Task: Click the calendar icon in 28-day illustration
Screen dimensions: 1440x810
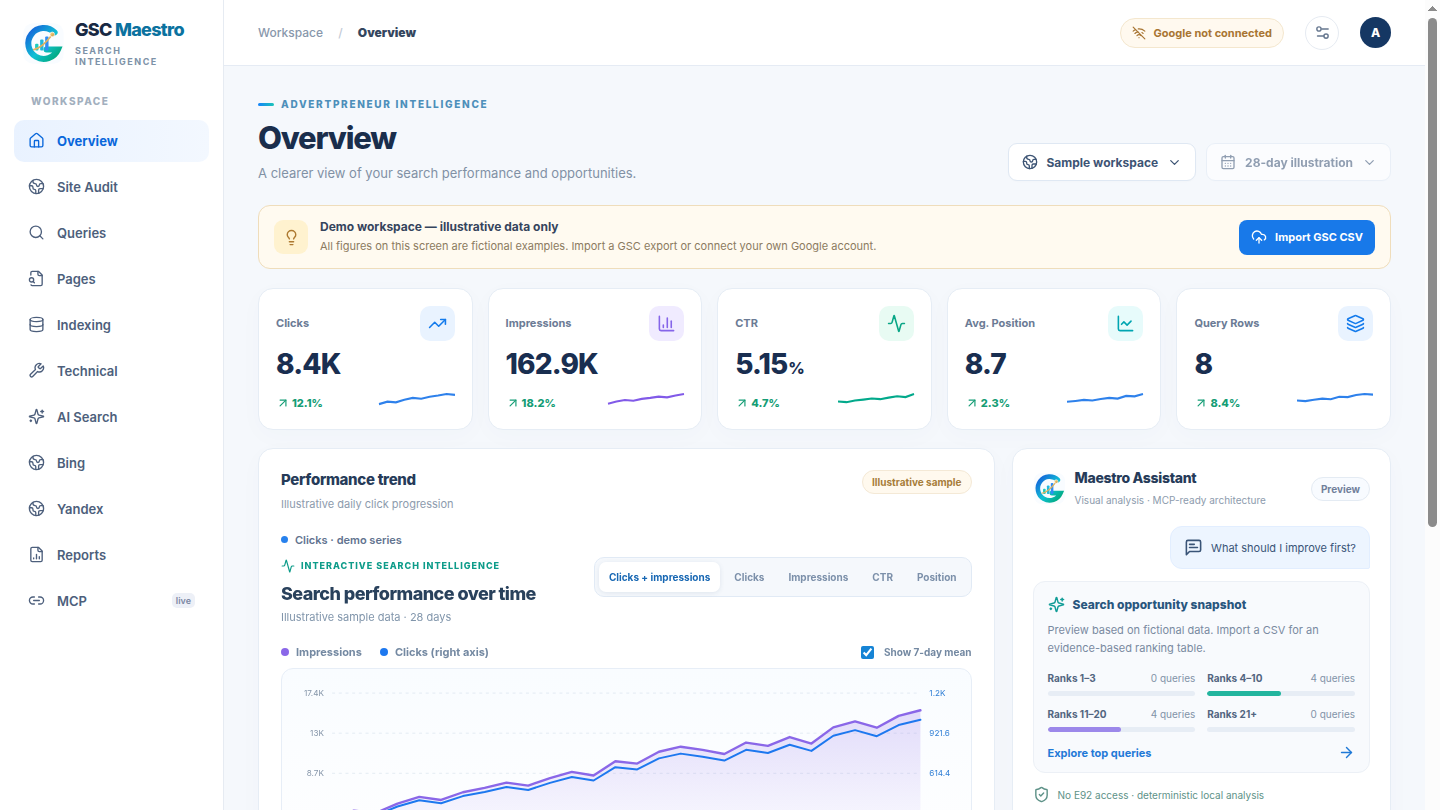Action: tap(1228, 163)
